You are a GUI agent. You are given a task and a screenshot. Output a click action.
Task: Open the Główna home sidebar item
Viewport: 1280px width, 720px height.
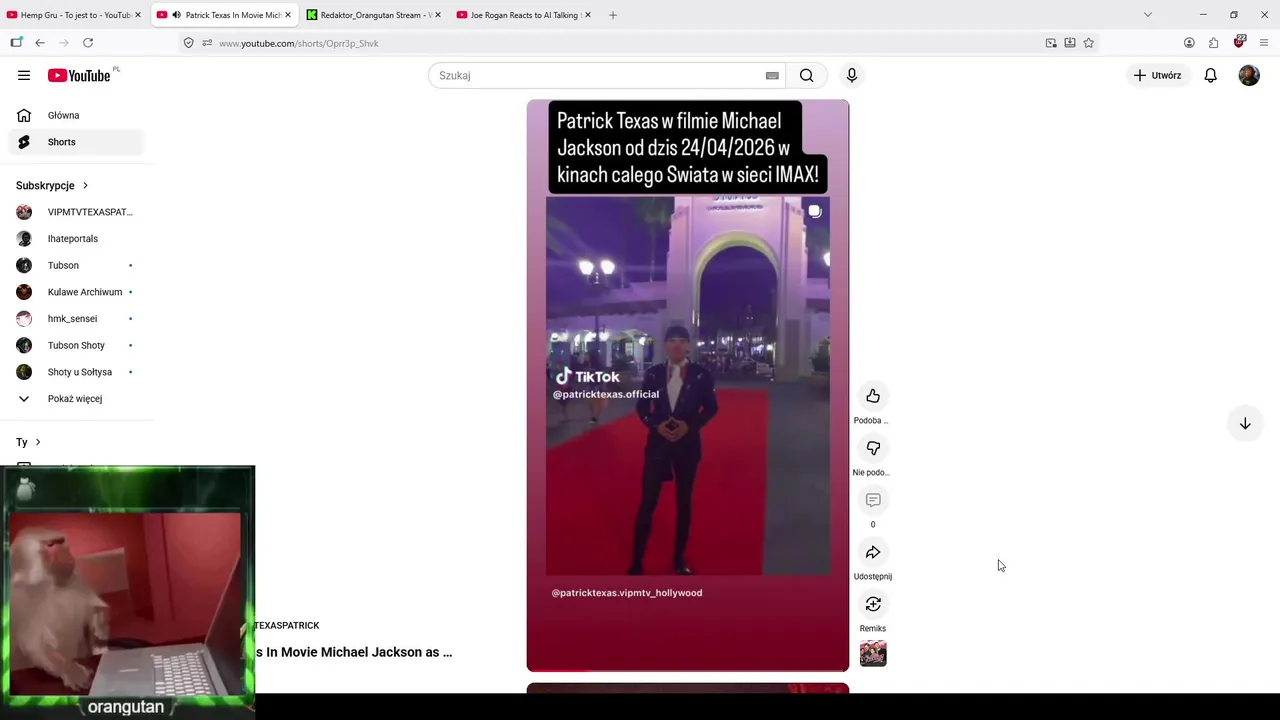77,115
